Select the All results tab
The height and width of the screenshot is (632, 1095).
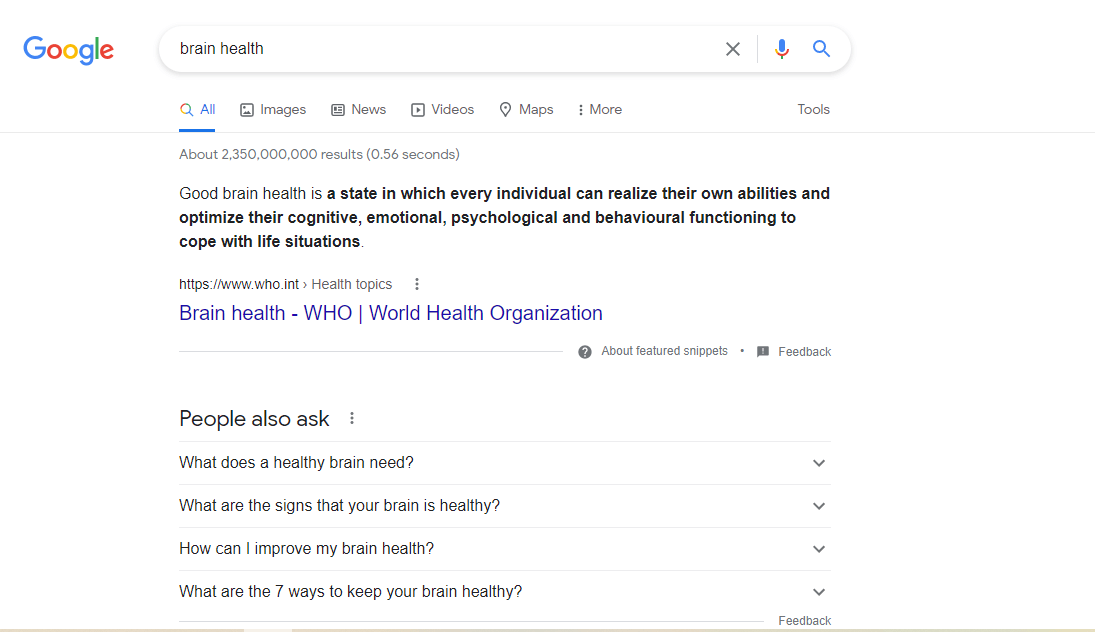(197, 110)
